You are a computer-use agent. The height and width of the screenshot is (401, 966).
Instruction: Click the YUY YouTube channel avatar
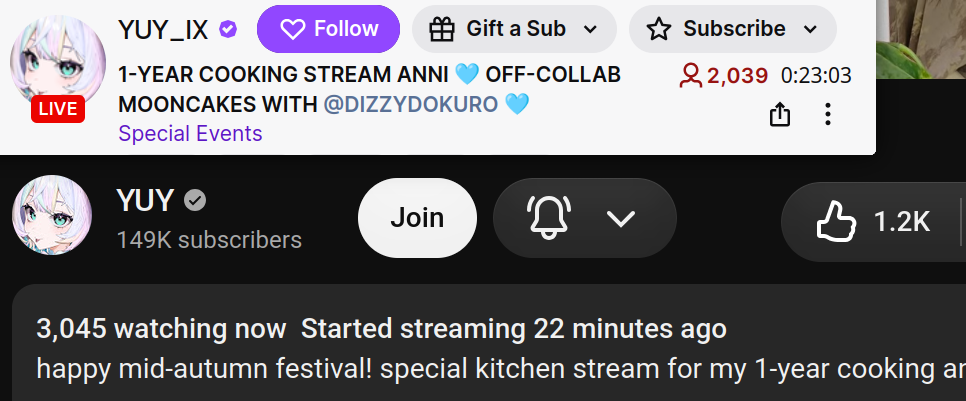click(52, 215)
